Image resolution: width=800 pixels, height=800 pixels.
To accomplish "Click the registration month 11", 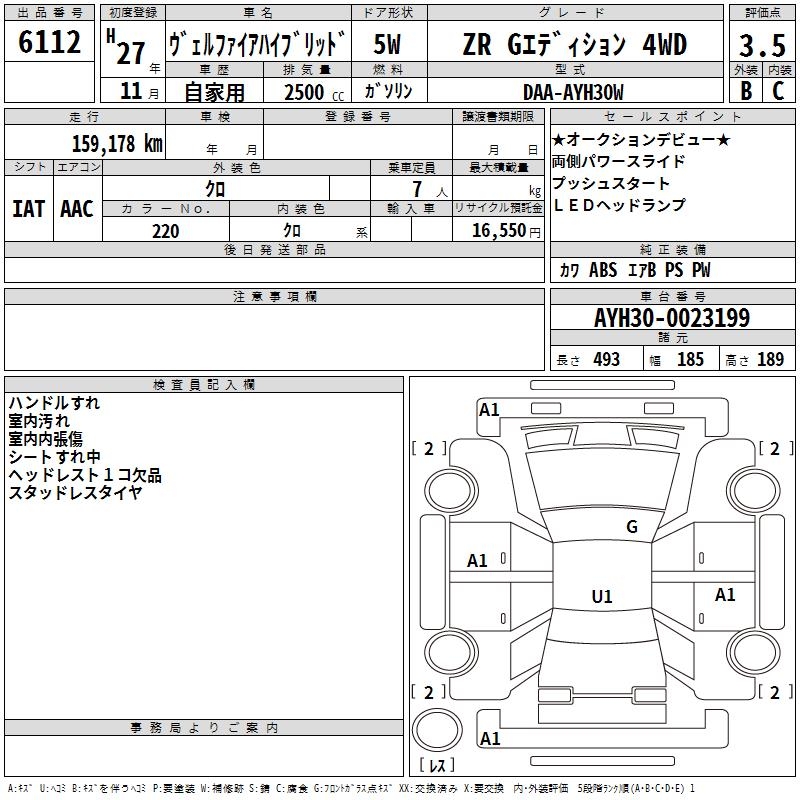I will click(131, 91).
